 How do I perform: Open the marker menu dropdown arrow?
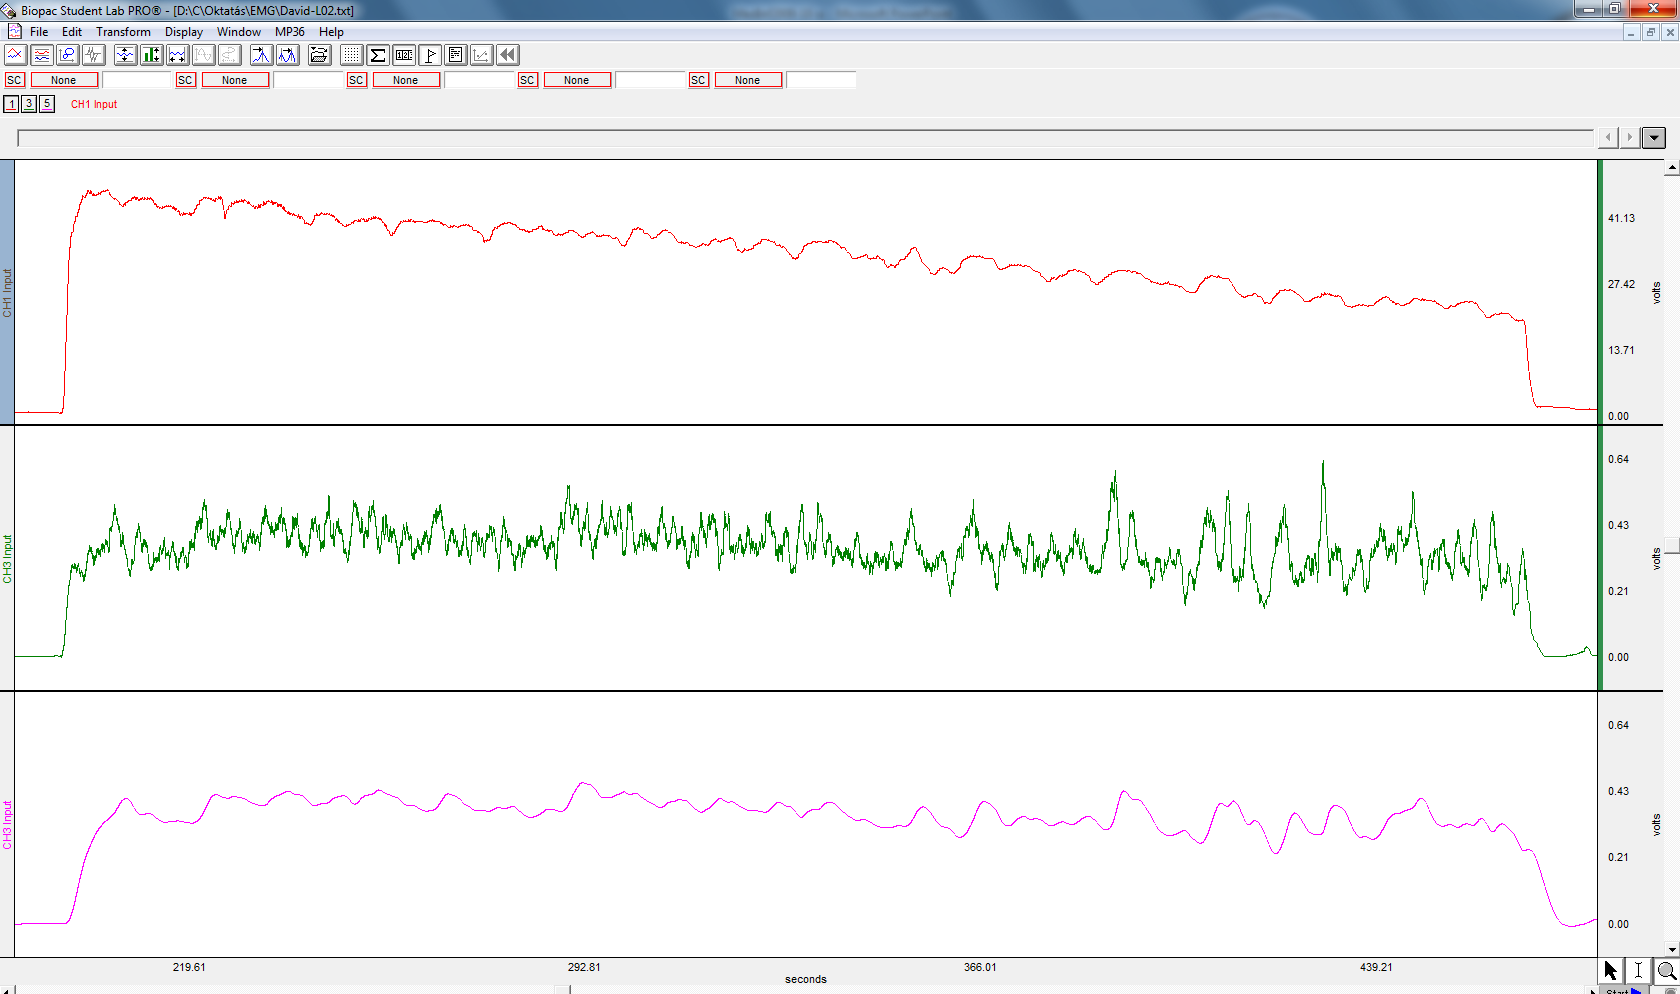tap(1654, 137)
